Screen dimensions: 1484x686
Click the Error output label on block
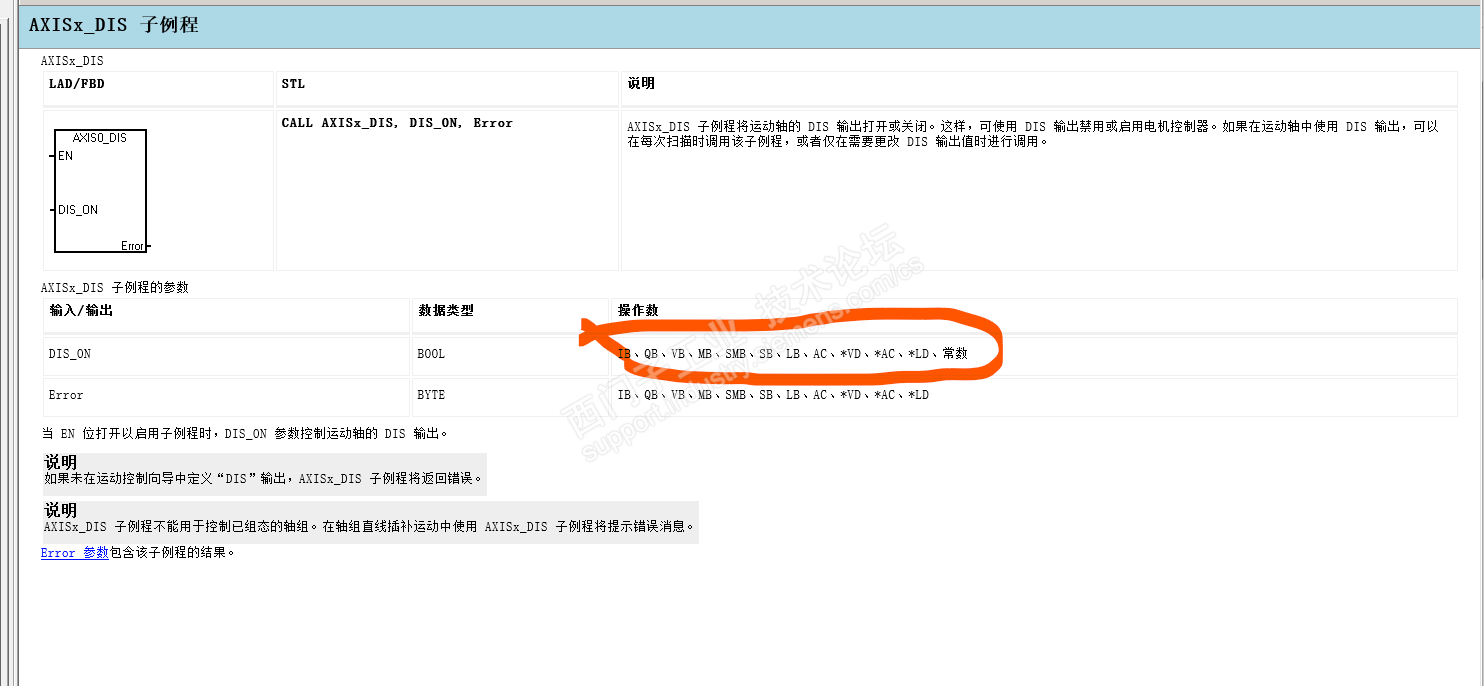(132, 246)
